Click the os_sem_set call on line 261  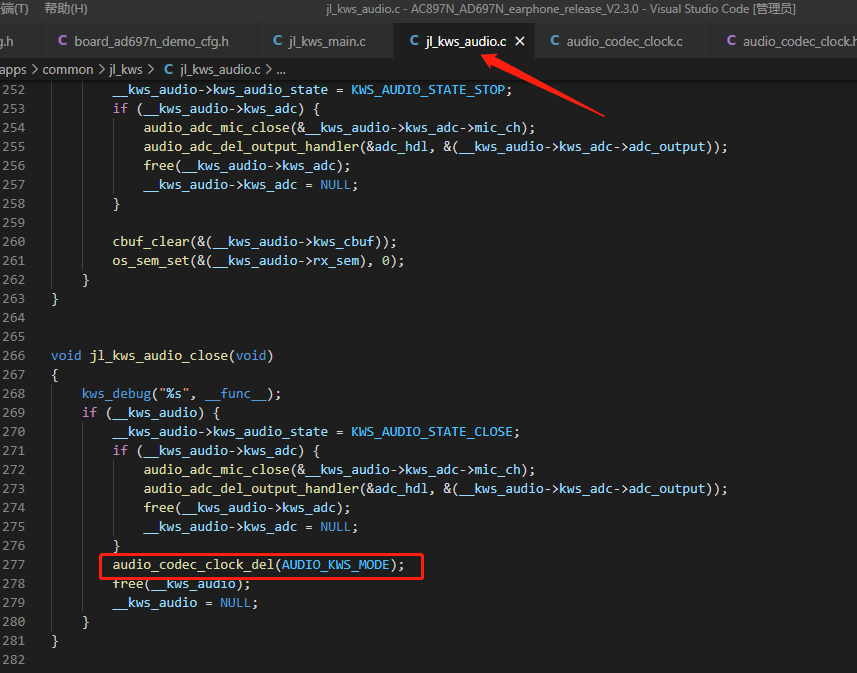click(151, 261)
